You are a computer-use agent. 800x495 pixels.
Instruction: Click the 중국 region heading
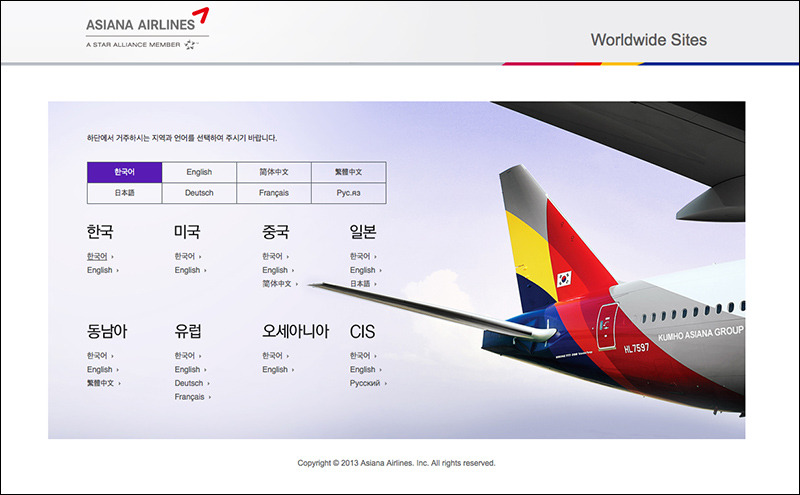click(276, 232)
